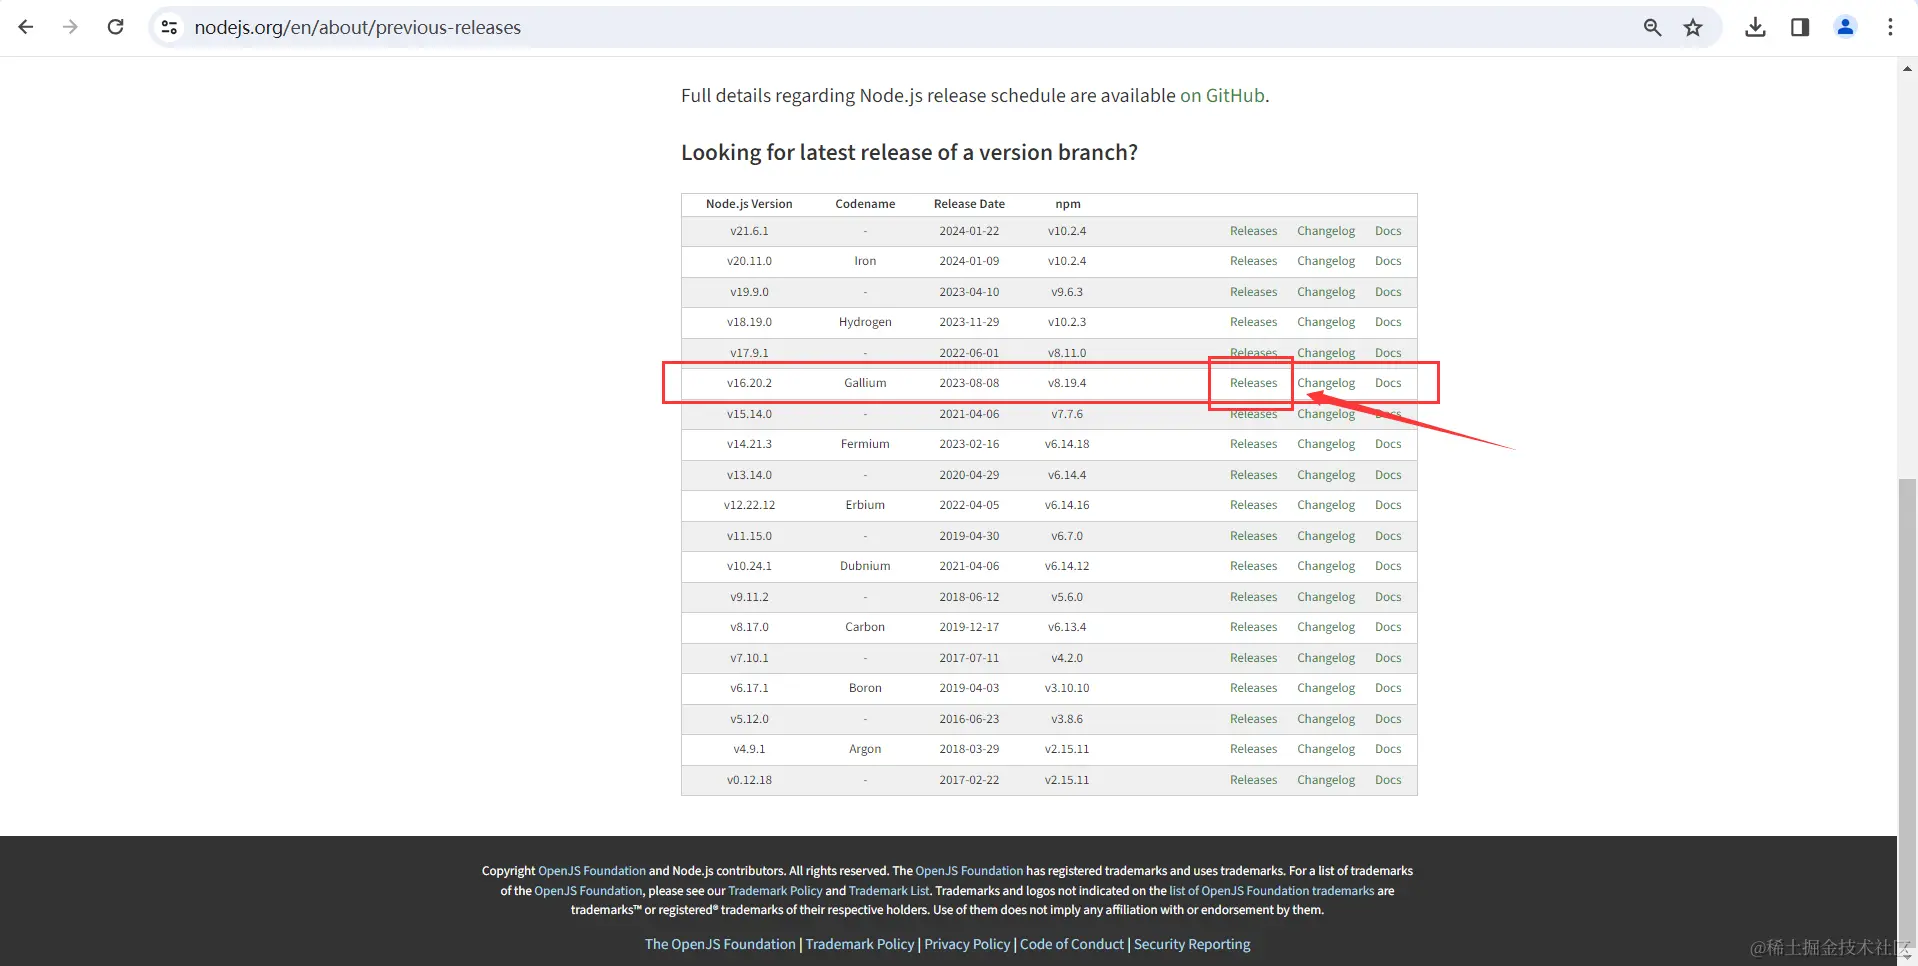
Task: Open Changelog link for v7.10.1
Action: (x=1326, y=658)
